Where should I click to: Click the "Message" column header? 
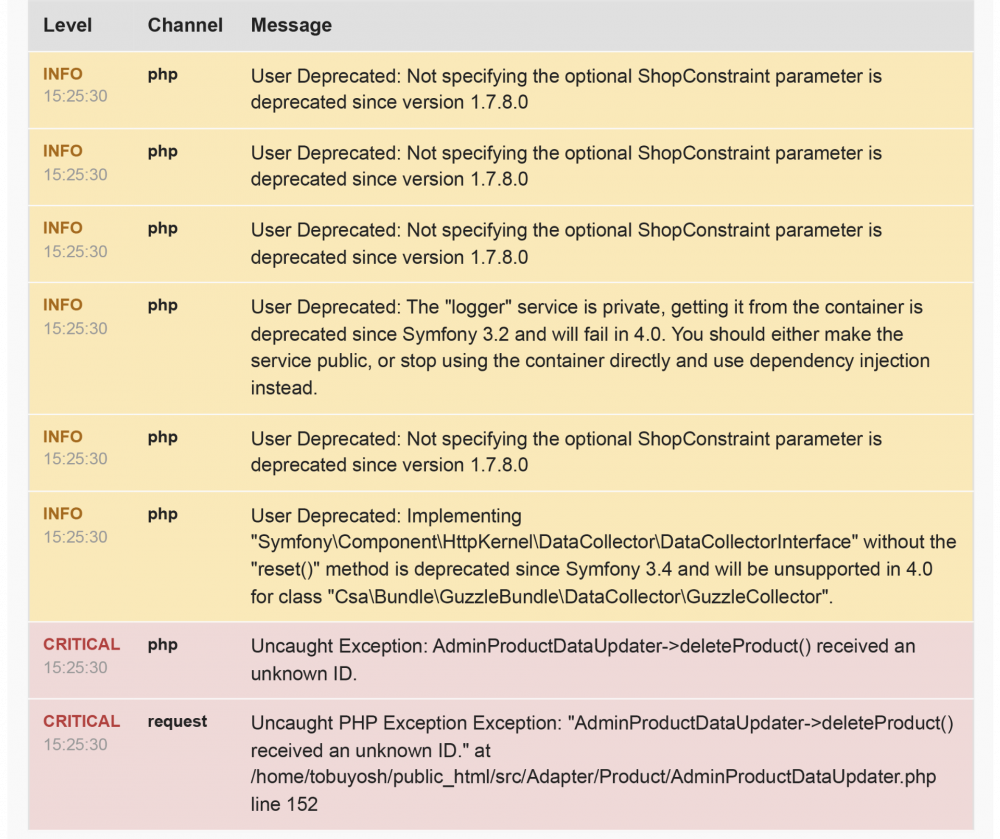point(290,25)
